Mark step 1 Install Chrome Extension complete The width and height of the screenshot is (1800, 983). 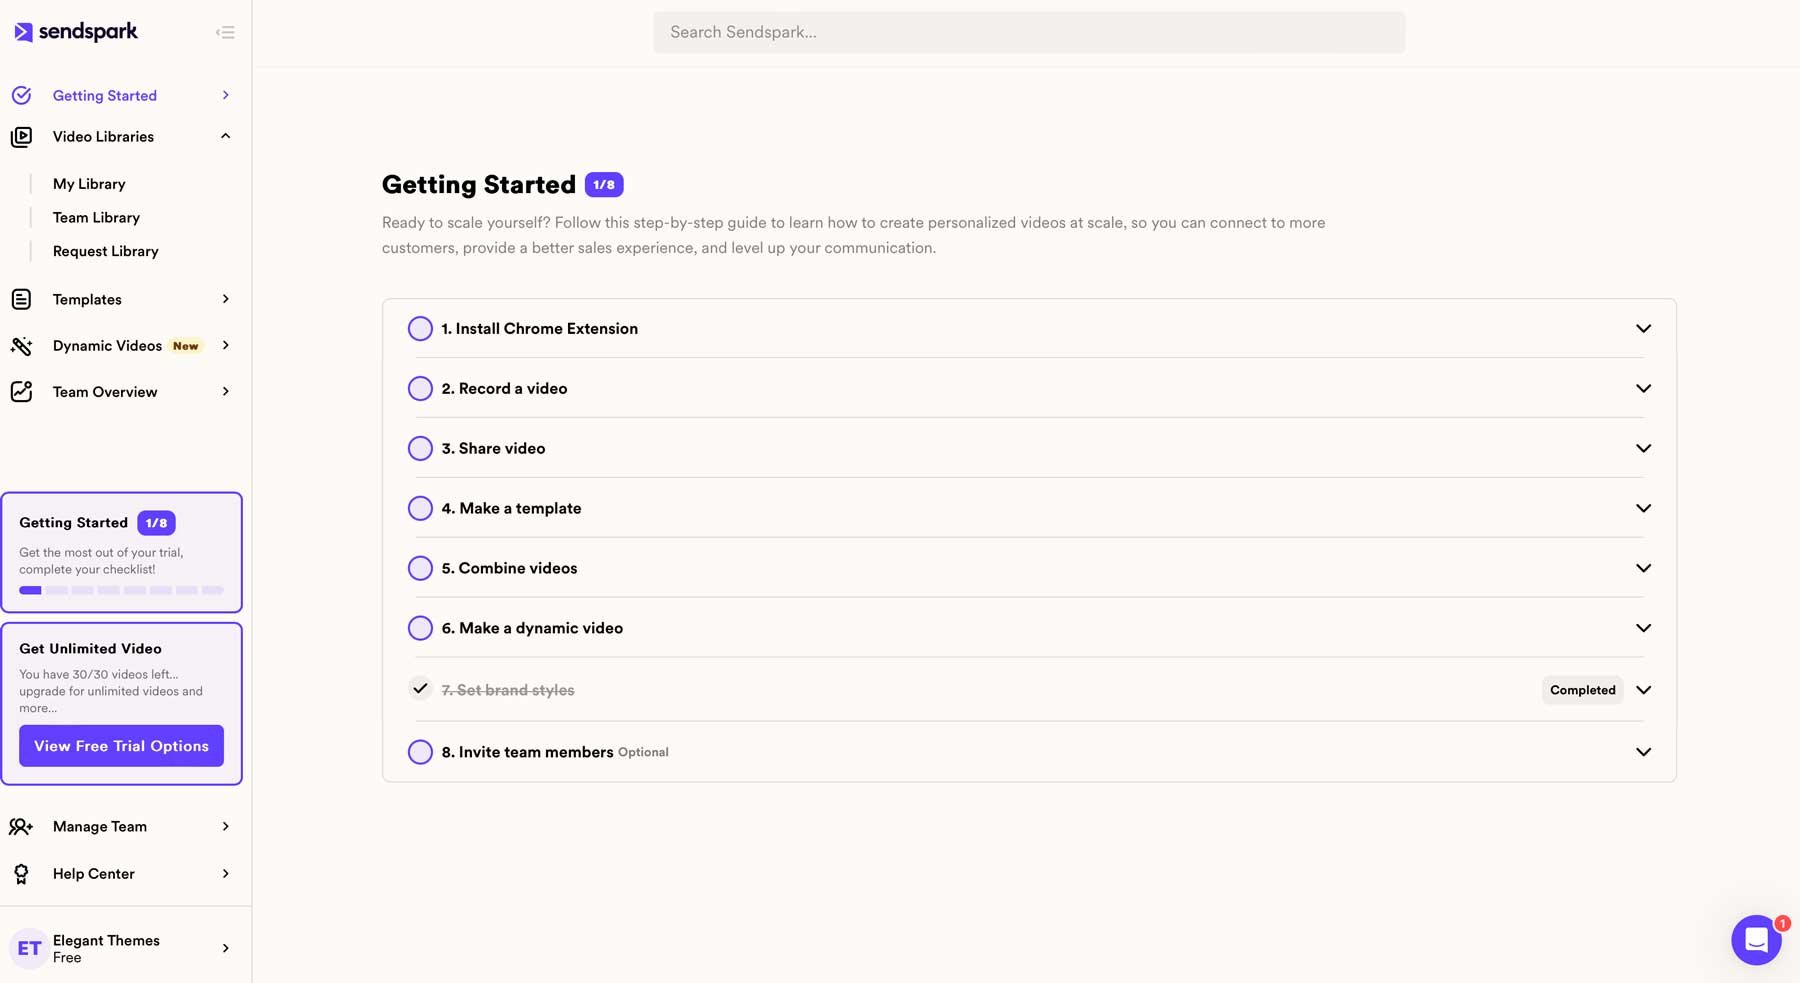pos(420,328)
